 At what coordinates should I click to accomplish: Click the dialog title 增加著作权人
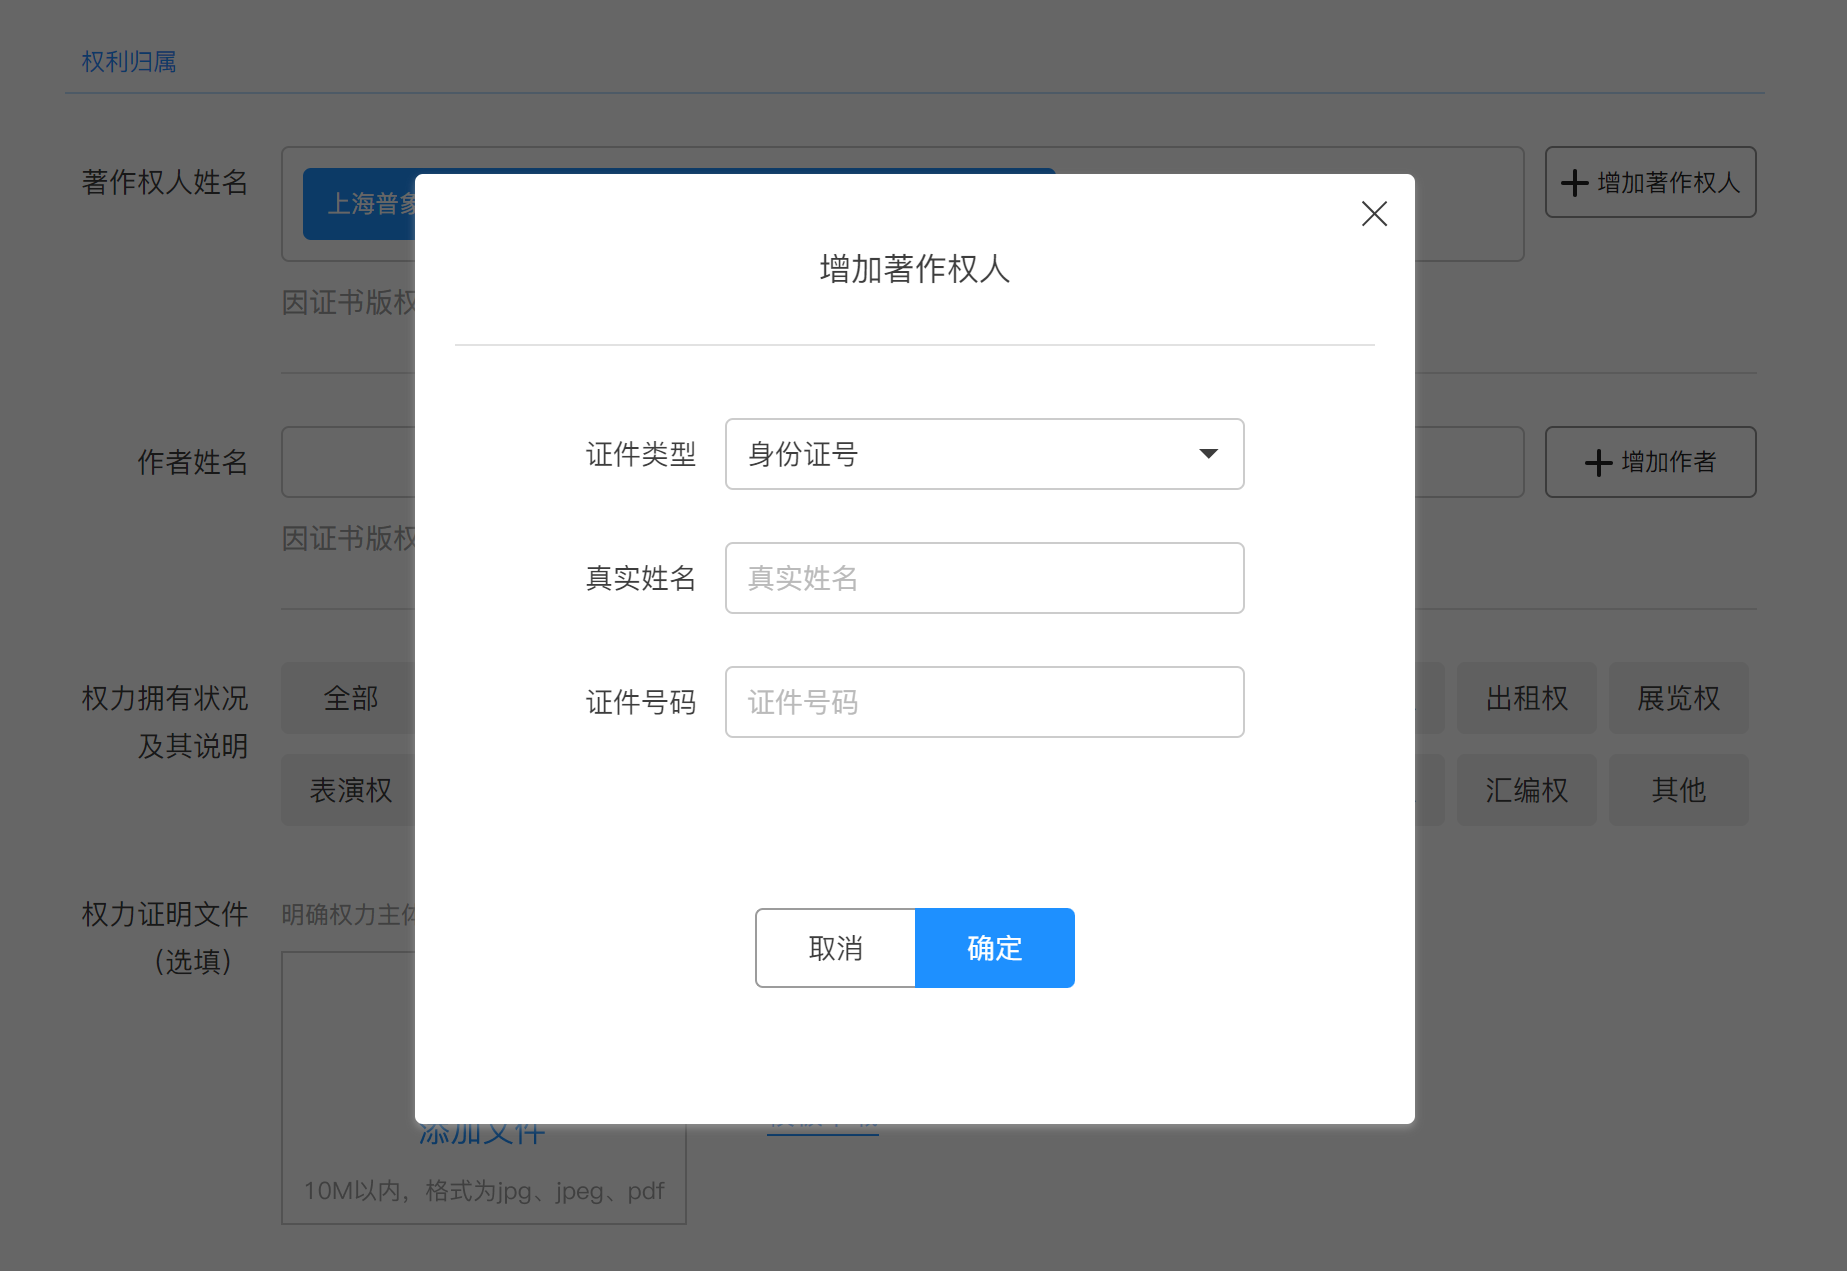pyautogui.click(x=914, y=269)
